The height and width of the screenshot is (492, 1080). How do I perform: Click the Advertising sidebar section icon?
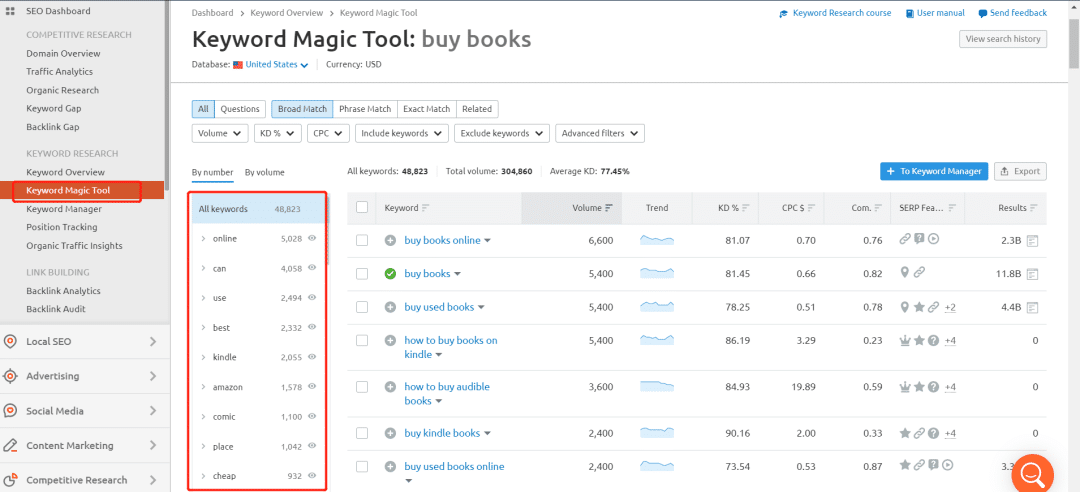tap(10, 376)
